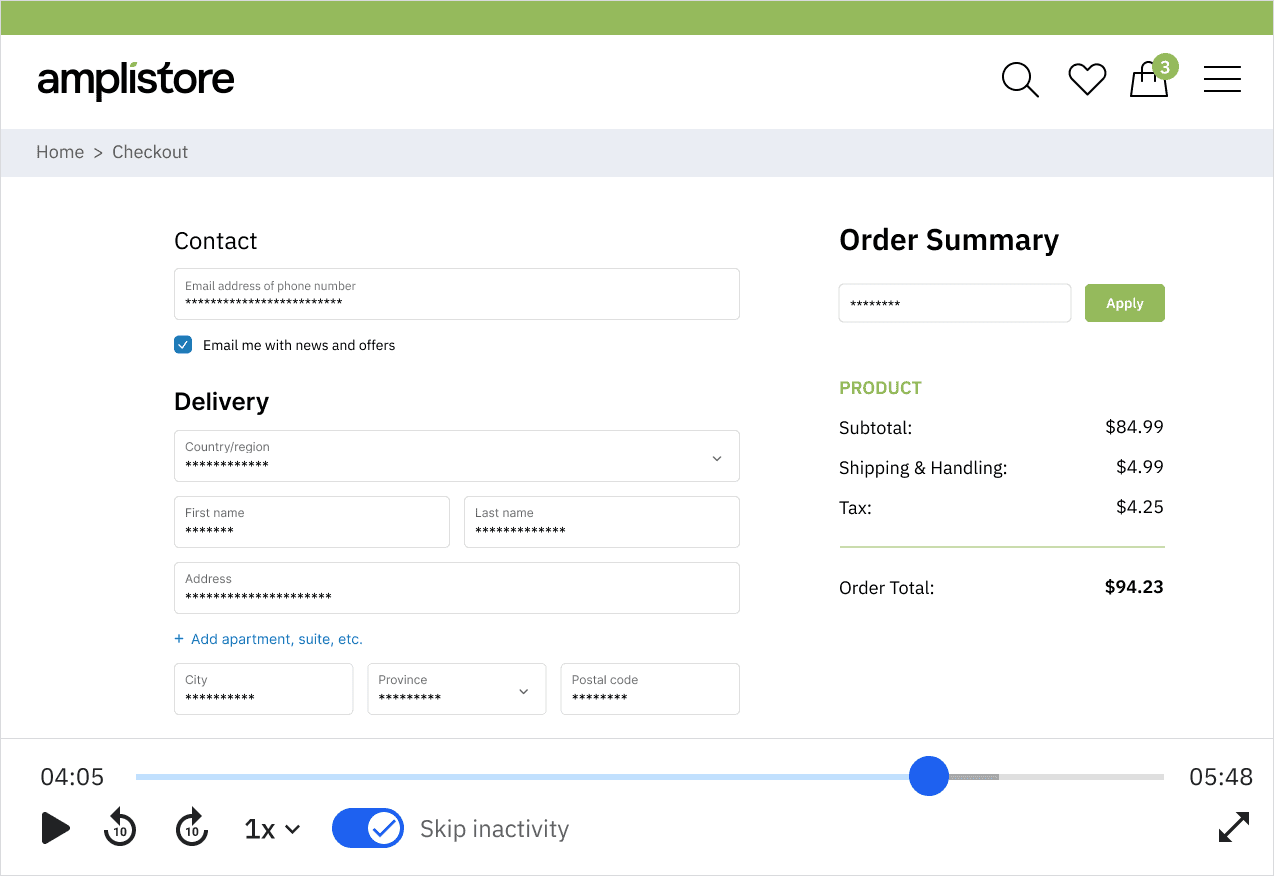Click the amplistore logo

136,80
